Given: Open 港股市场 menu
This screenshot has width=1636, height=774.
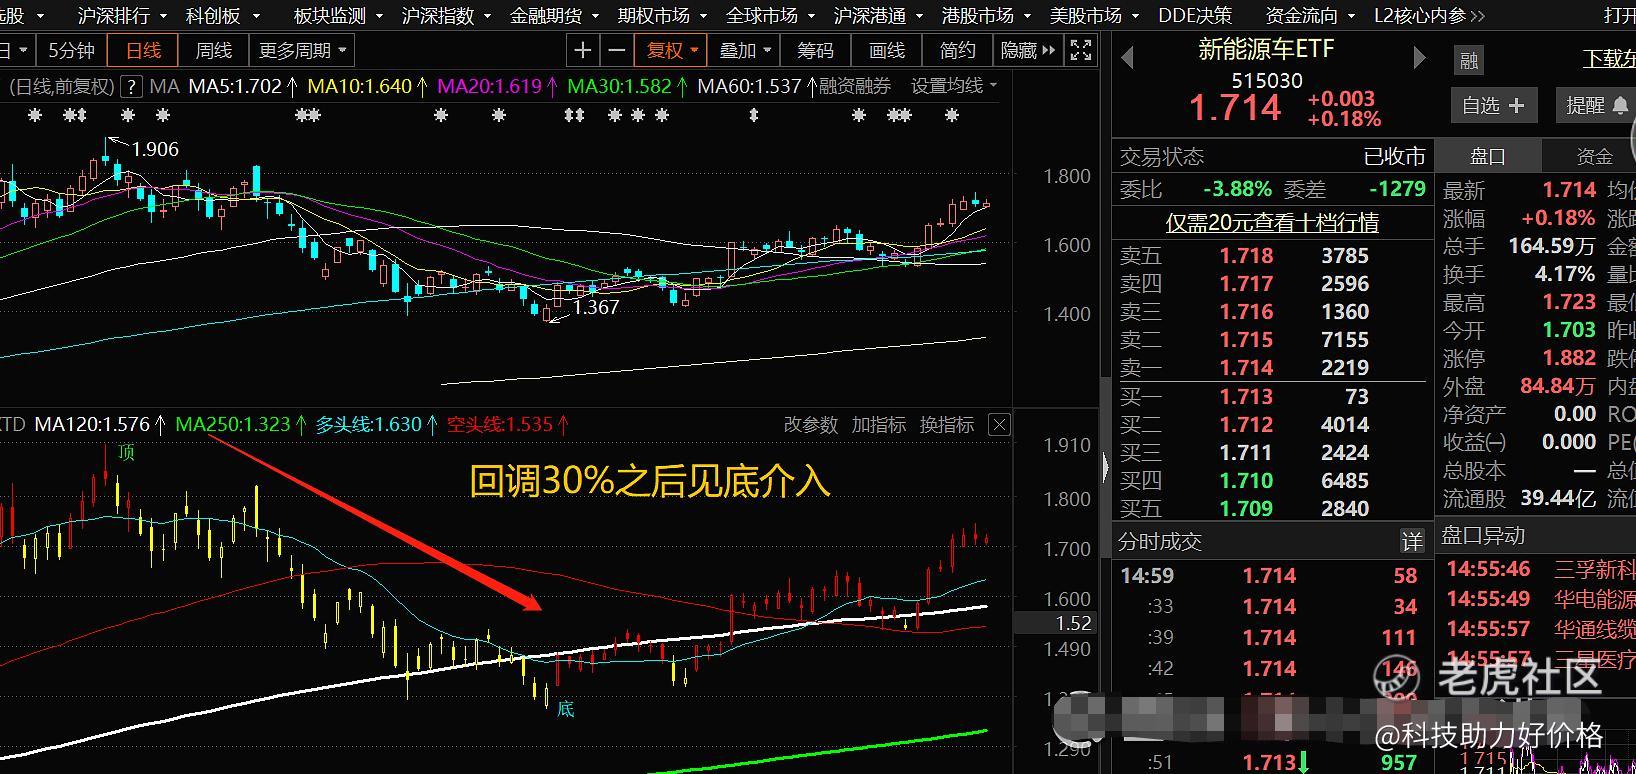Looking at the screenshot, I should [986, 15].
